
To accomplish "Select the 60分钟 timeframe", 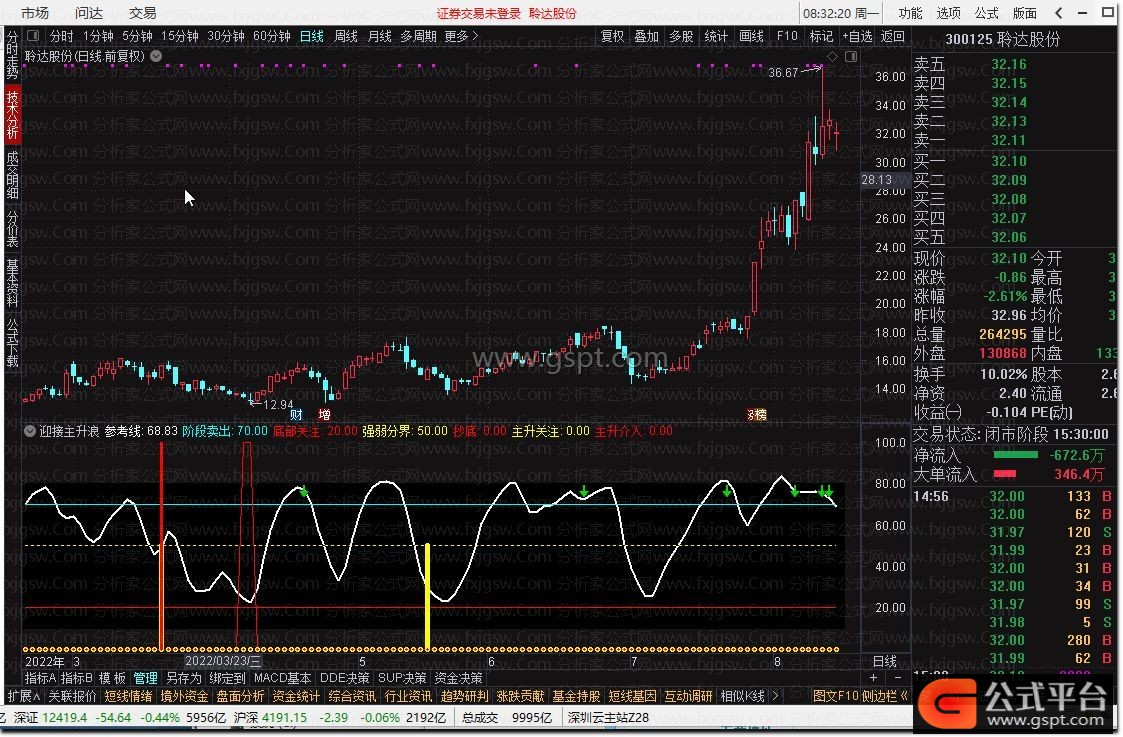I will 272,36.
